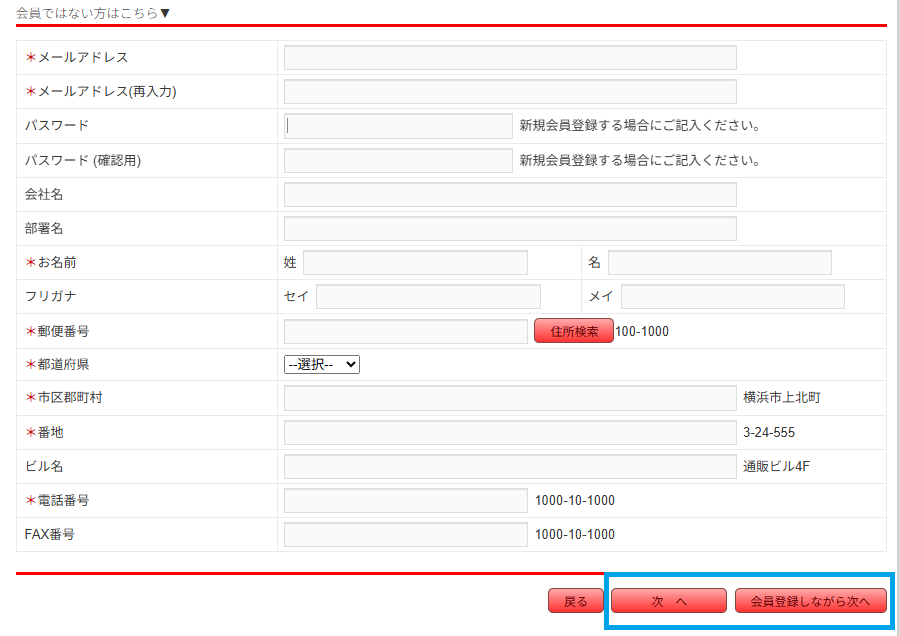Click the 1000-10-1000 hint beside 電話番号

pyautogui.click(x=575, y=501)
